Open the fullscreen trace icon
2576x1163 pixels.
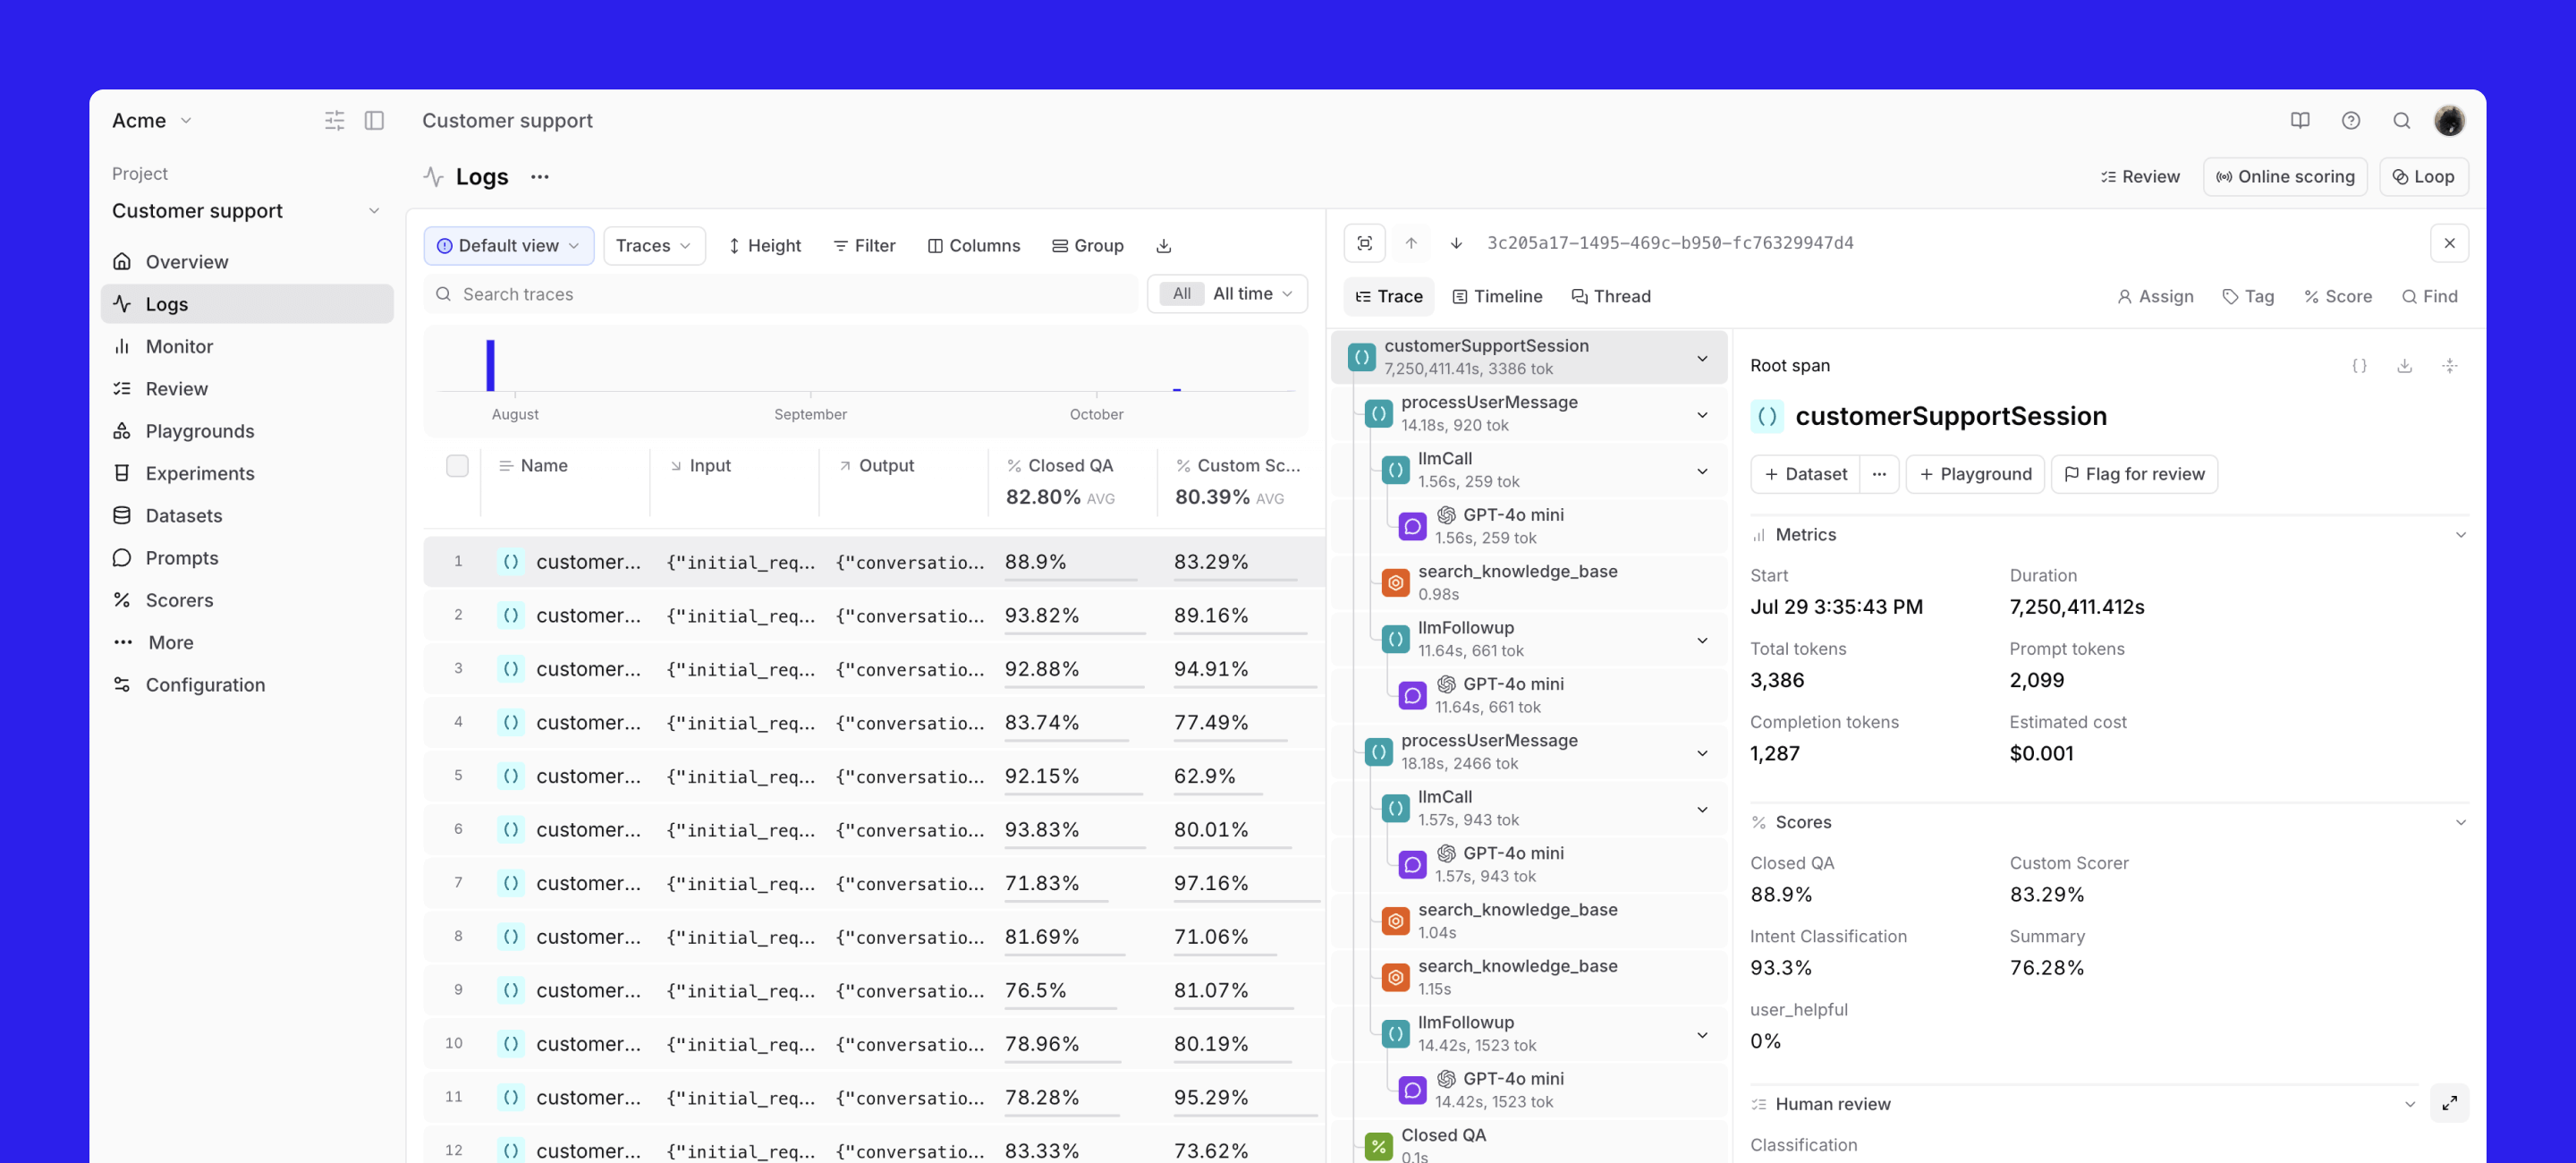(1365, 243)
